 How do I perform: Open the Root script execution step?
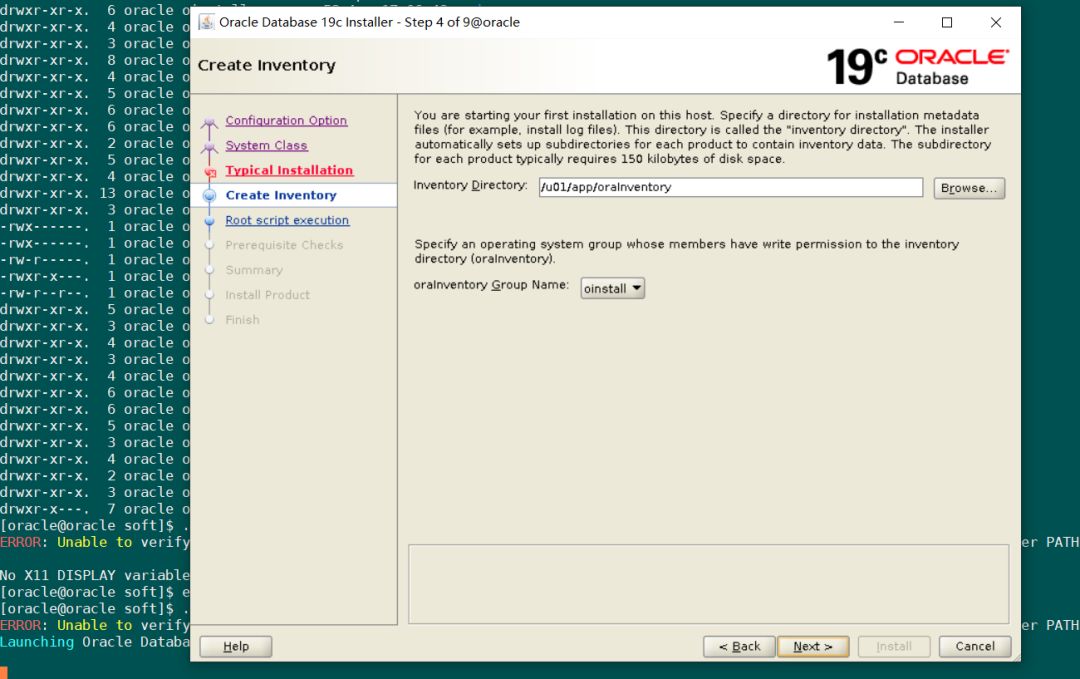point(287,220)
